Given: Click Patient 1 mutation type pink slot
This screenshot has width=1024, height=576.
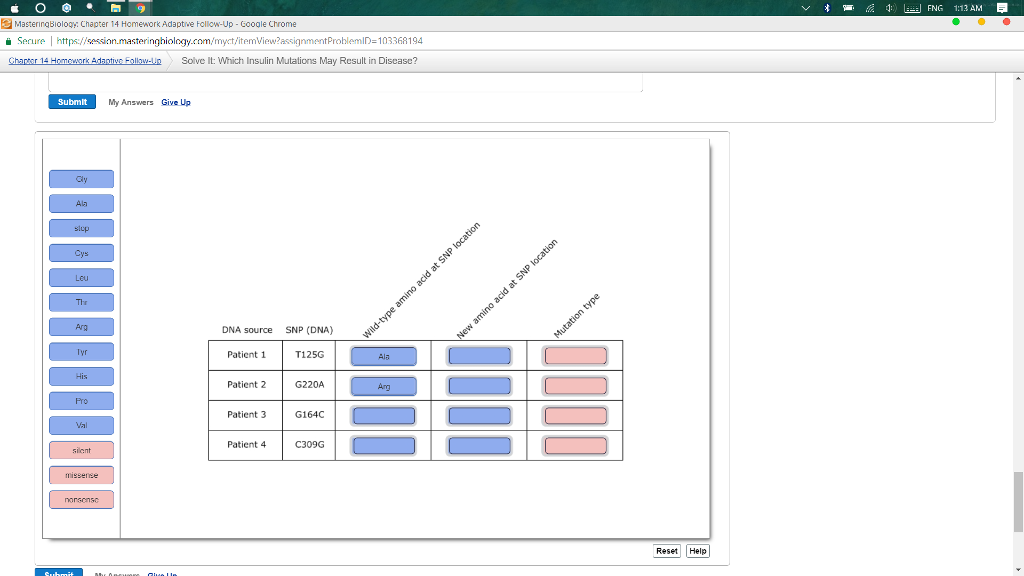Looking at the screenshot, I should (x=575, y=356).
